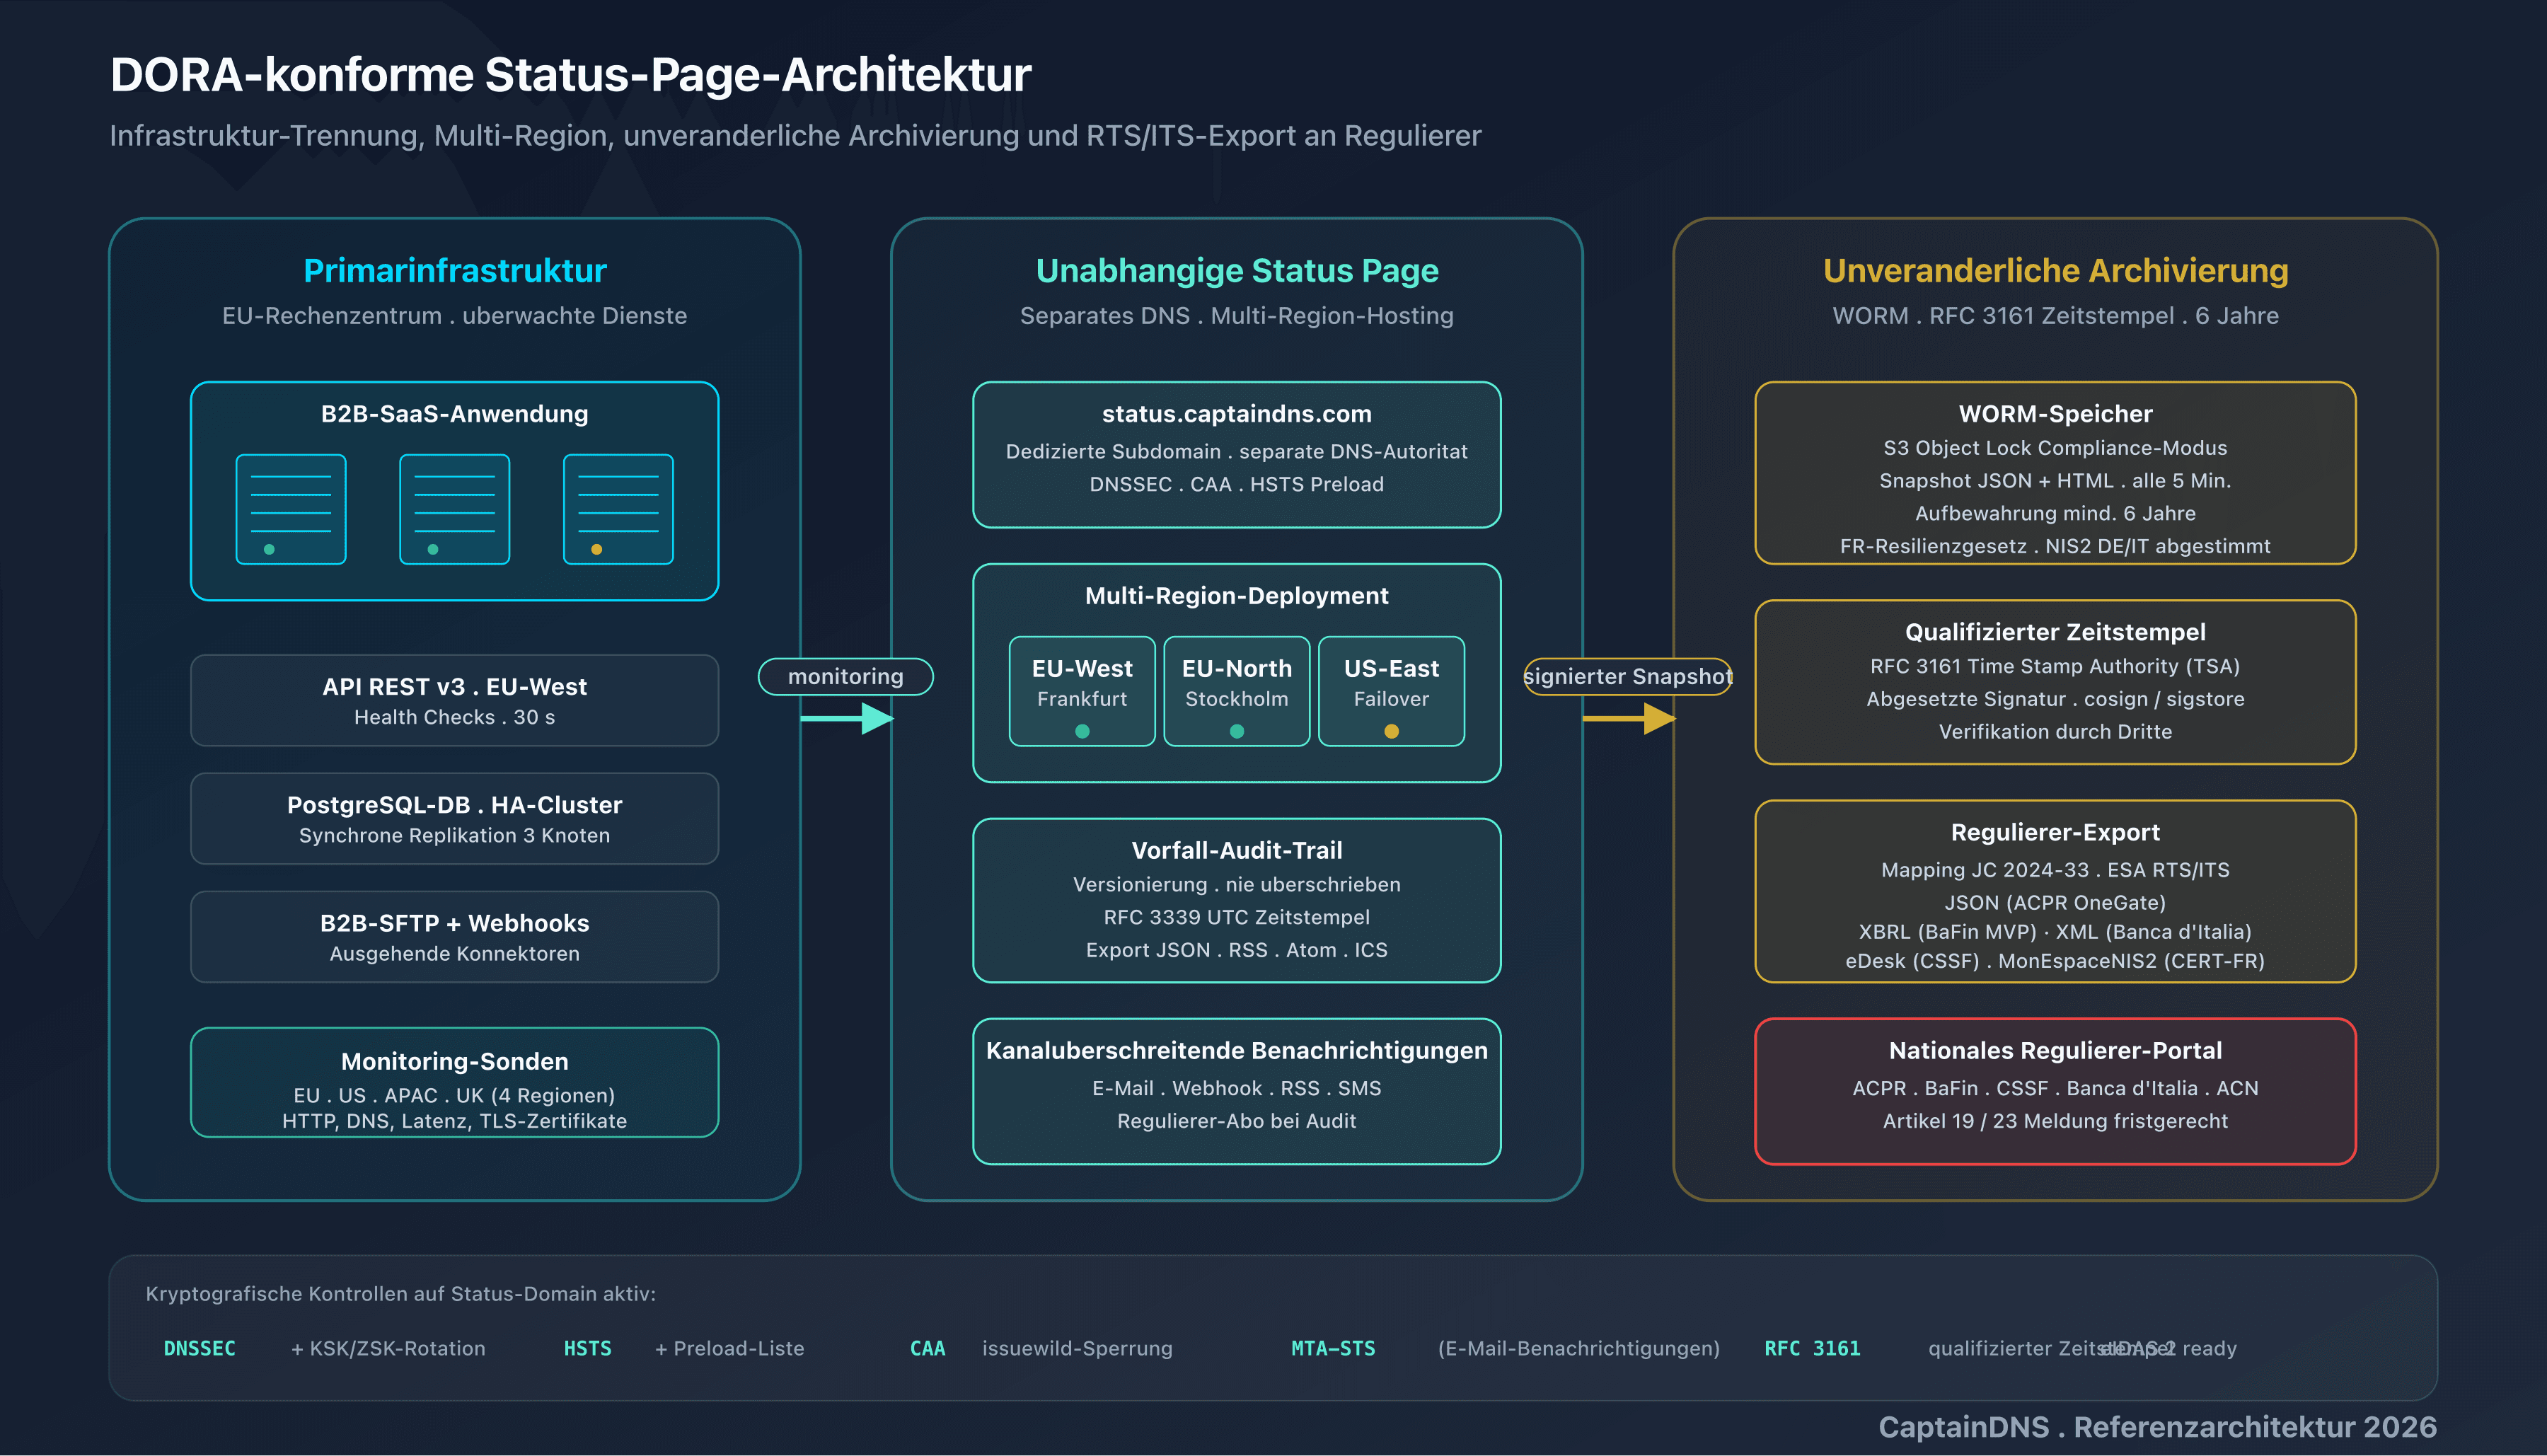The image size is (2547, 1456).
Task: Open the EU-North Stockholm region box
Action: [1237, 691]
